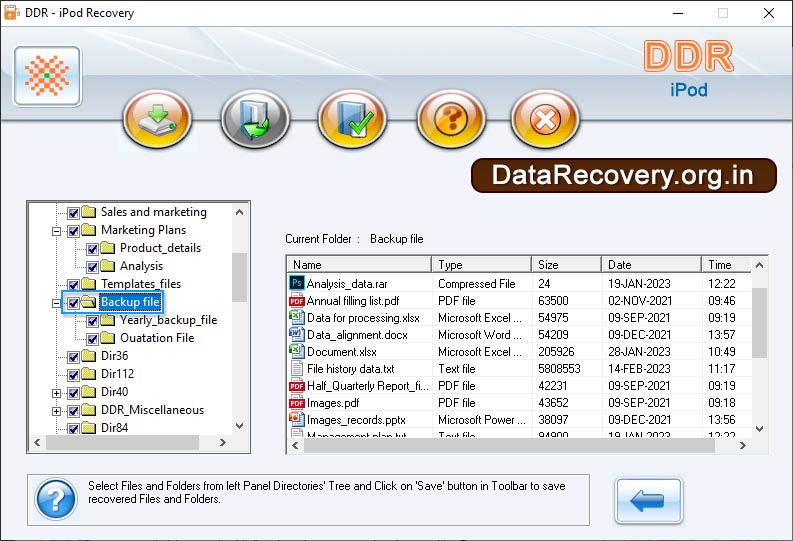Image resolution: width=793 pixels, height=541 pixels.
Task: Toggle the Marketing Plans checkbox
Action: [73, 231]
